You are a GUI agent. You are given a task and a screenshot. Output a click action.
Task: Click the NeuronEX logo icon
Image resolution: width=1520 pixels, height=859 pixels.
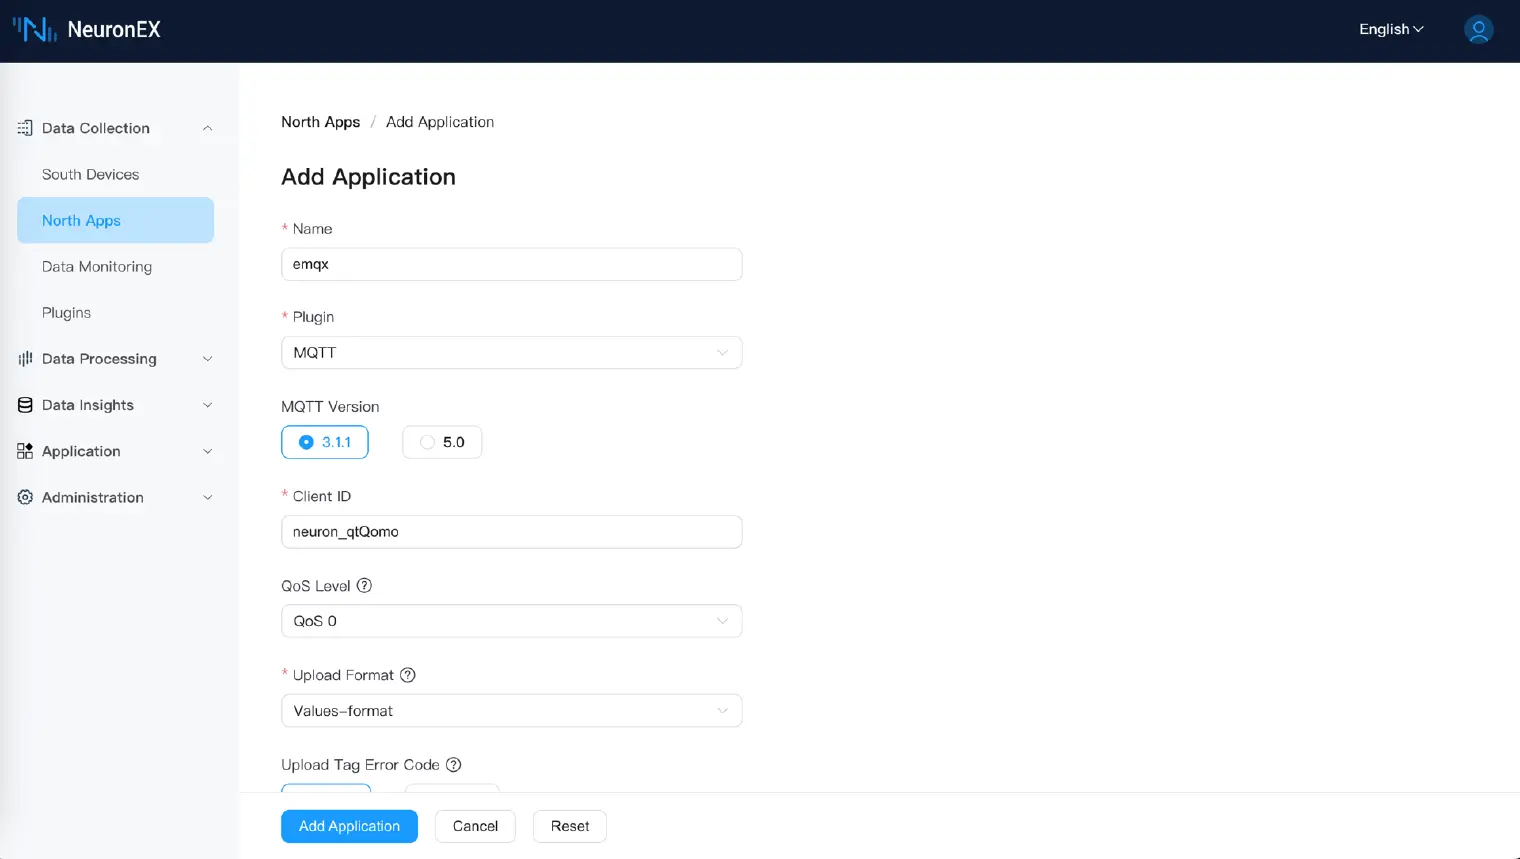click(x=34, y=30)
